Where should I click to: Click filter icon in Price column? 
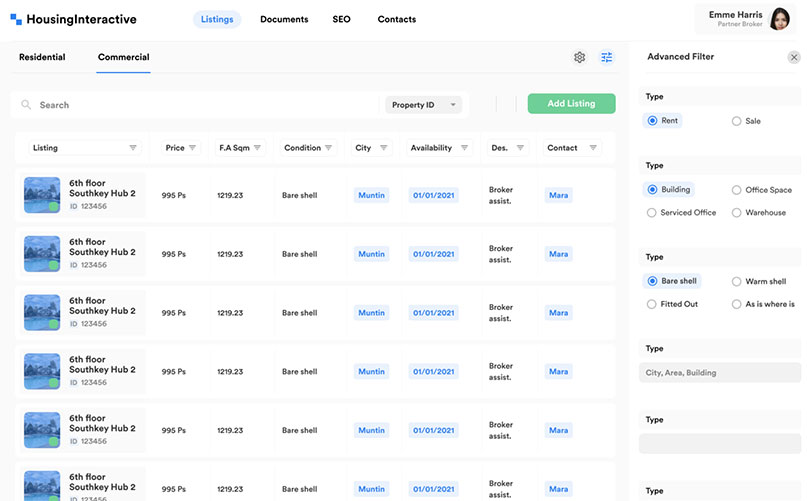(x=193, y=148)
